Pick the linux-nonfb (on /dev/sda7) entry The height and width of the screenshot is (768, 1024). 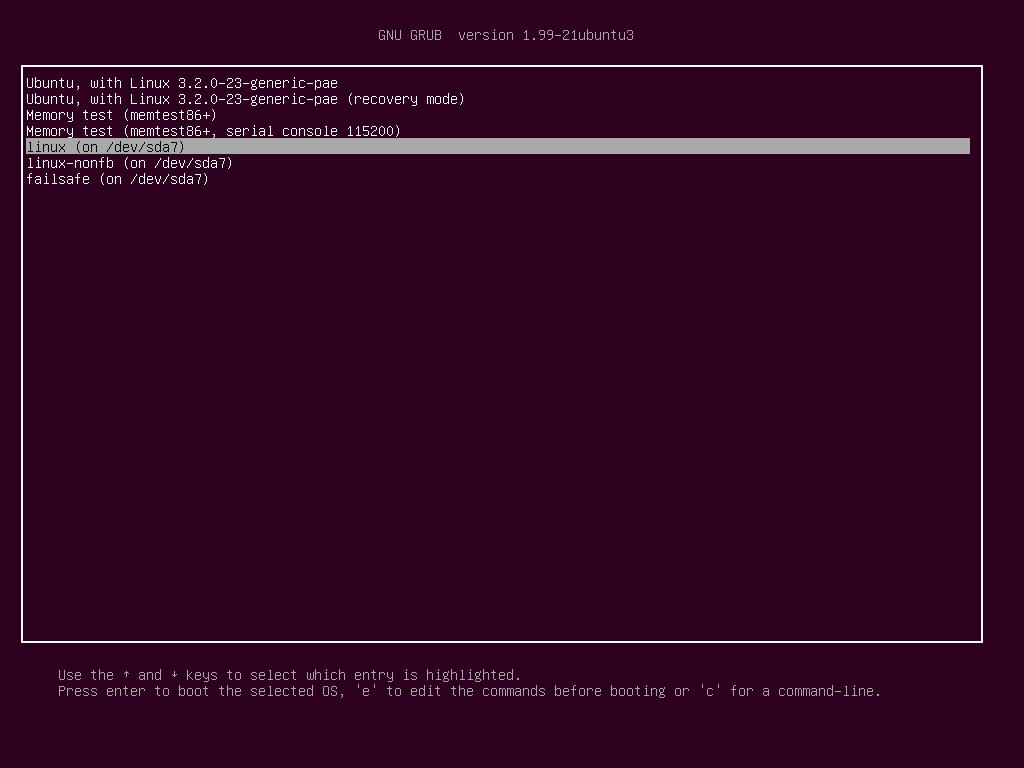[x=129, y=163]
